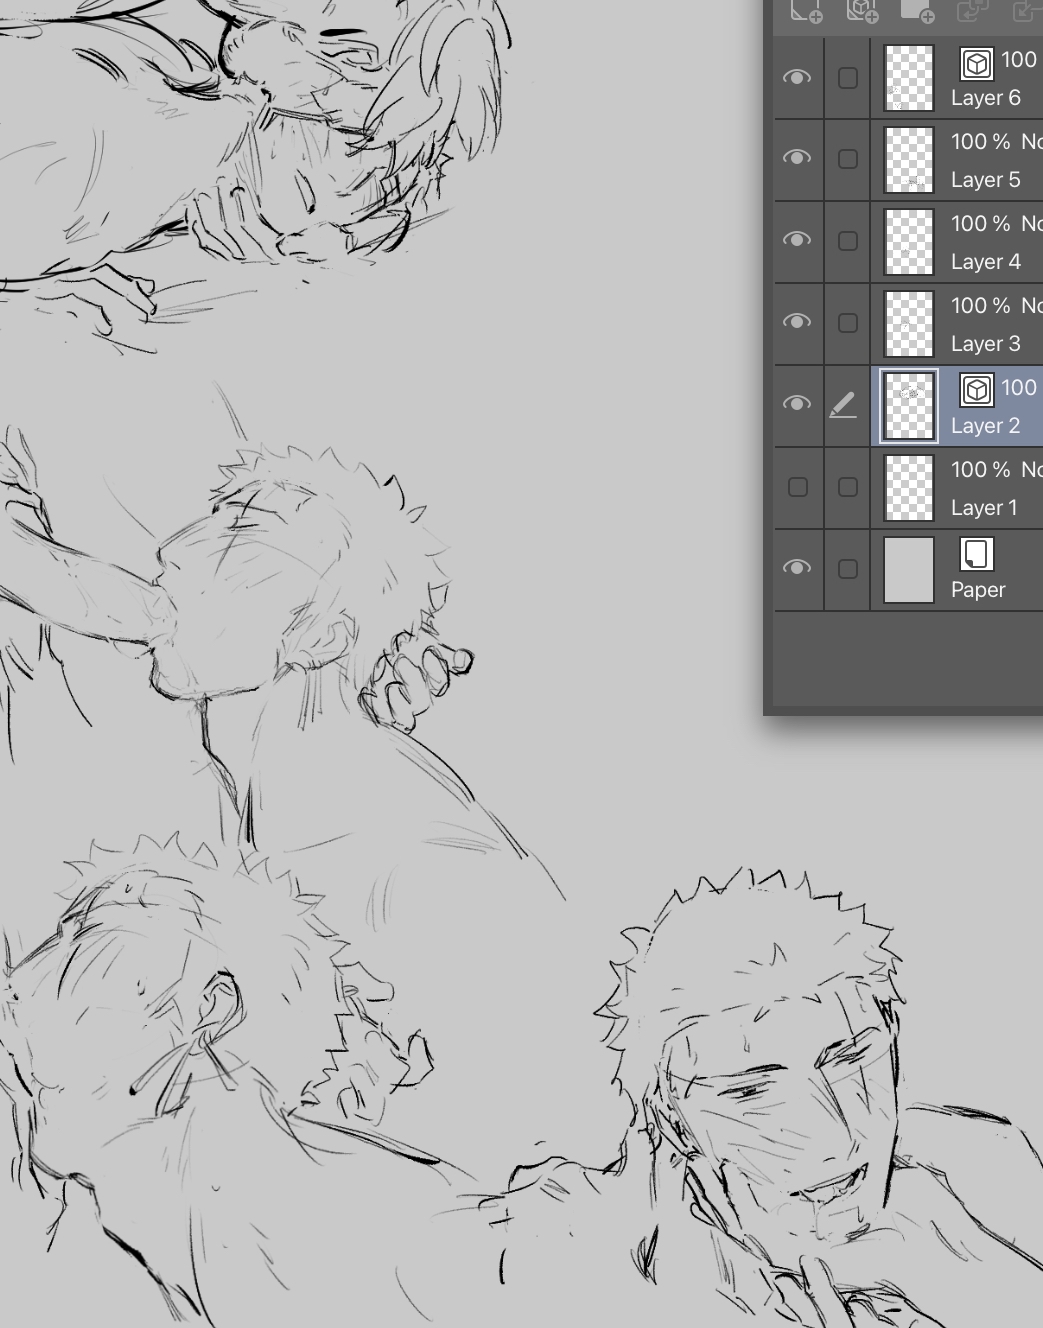Check the selection box next to Layer 6

(x=847, y=78)
